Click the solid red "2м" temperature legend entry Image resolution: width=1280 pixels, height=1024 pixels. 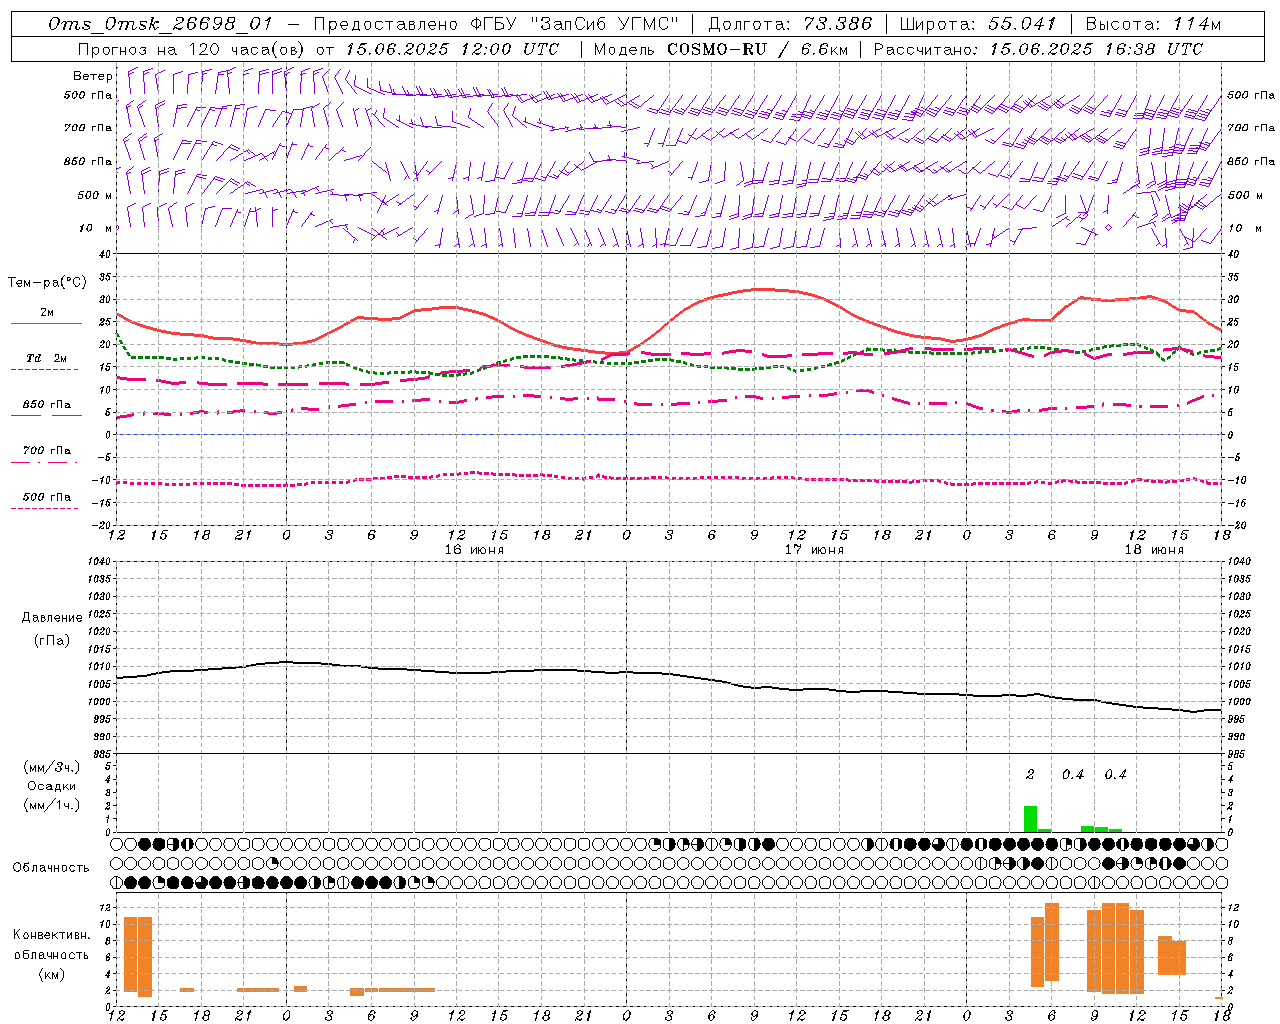point(46,313)
